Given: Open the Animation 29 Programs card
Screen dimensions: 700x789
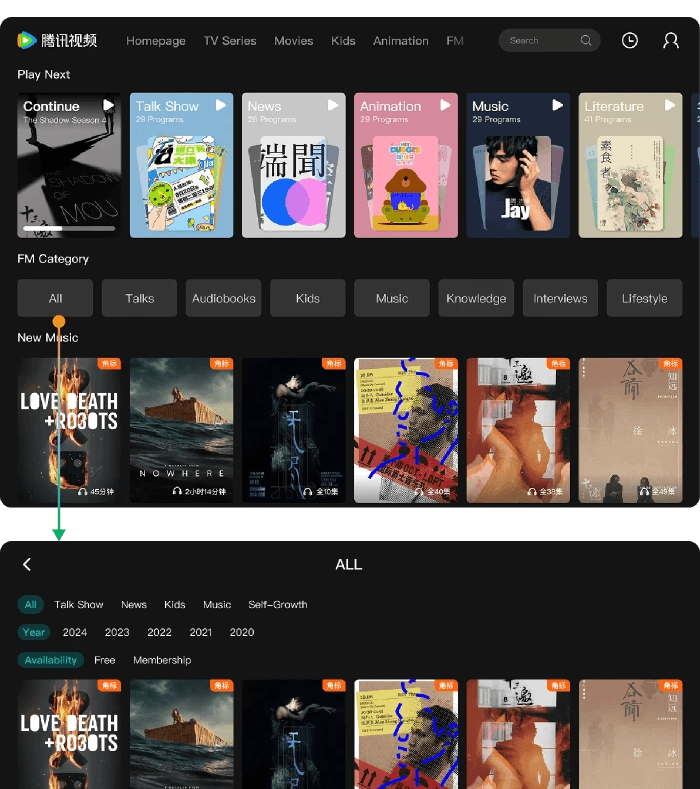Looking at the screenshot, I should 406,165.
